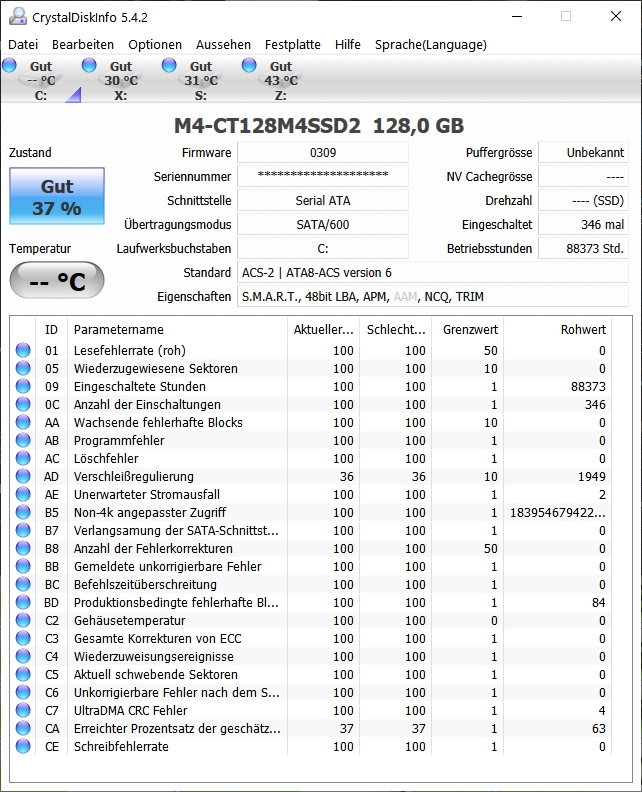Open the Aussehen menu

click(223, 44)
